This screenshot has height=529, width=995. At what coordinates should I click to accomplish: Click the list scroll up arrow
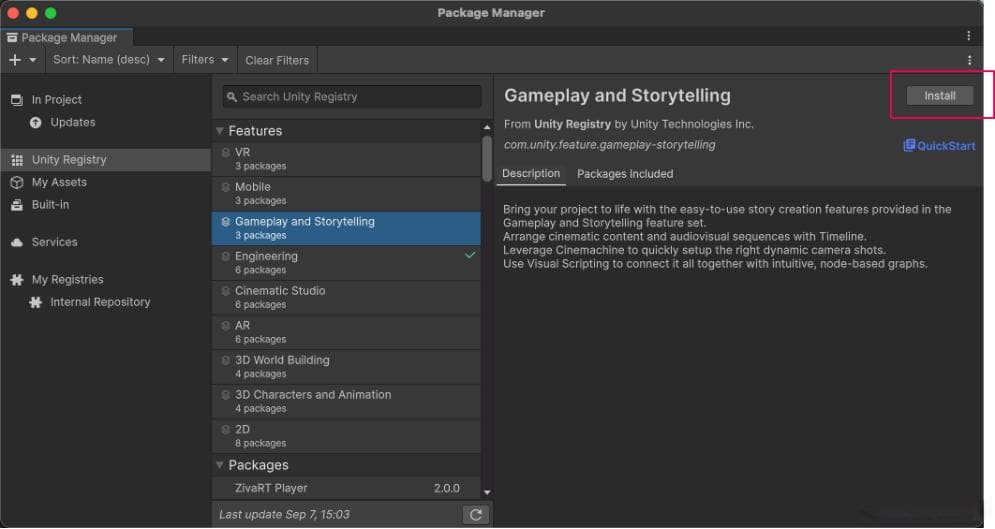pos(487,127)
